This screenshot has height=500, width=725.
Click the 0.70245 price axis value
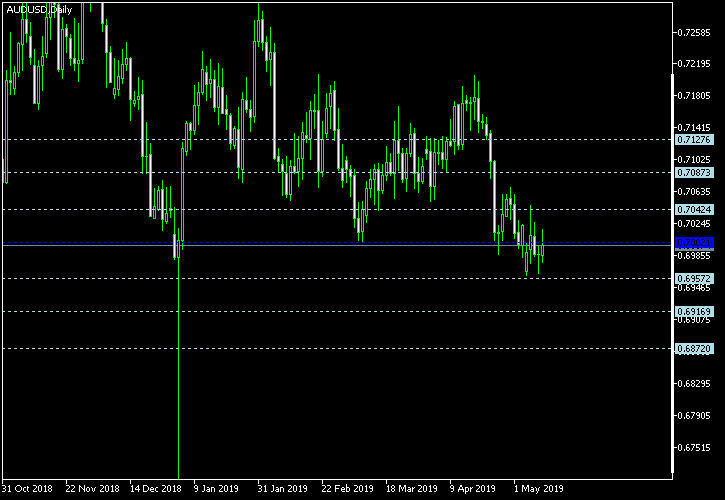694,224
